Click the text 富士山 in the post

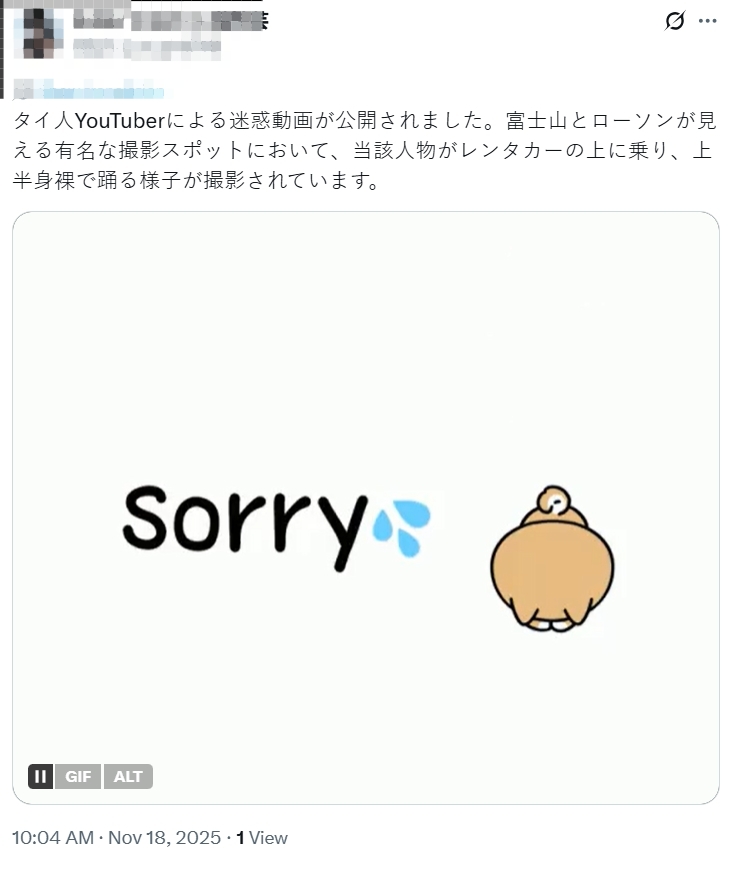tap(537, 120)
